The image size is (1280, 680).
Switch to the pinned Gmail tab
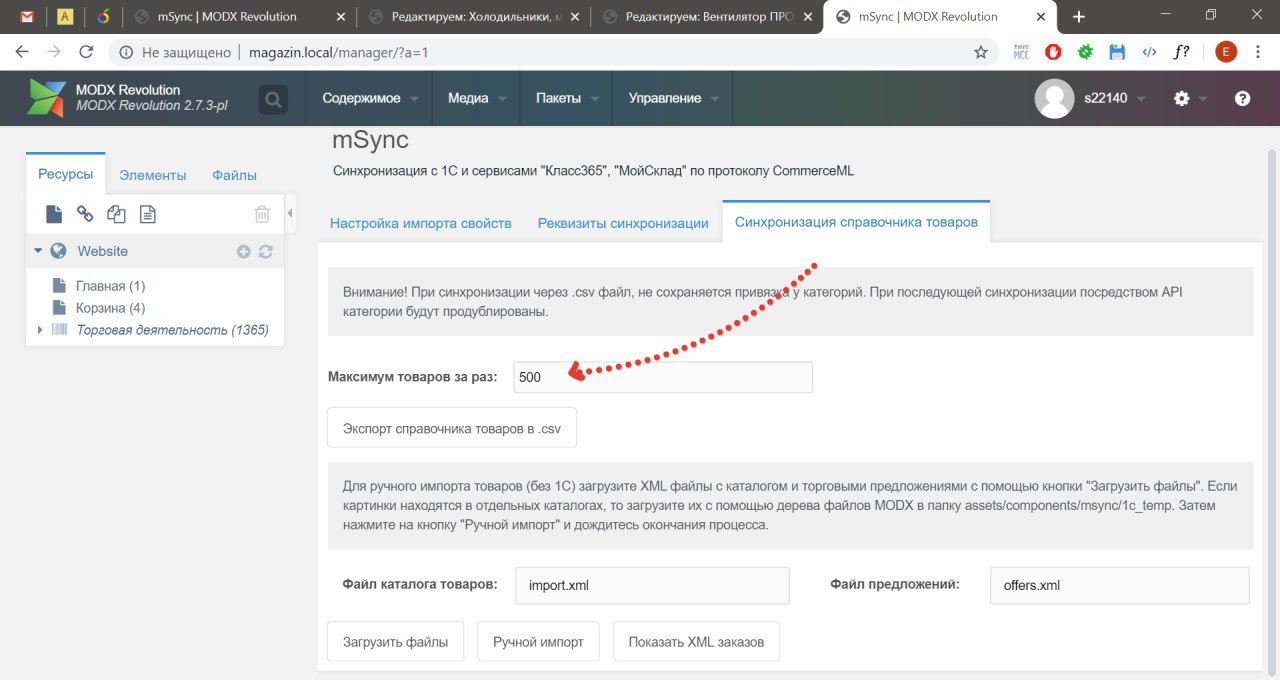(x=28, y=16)
